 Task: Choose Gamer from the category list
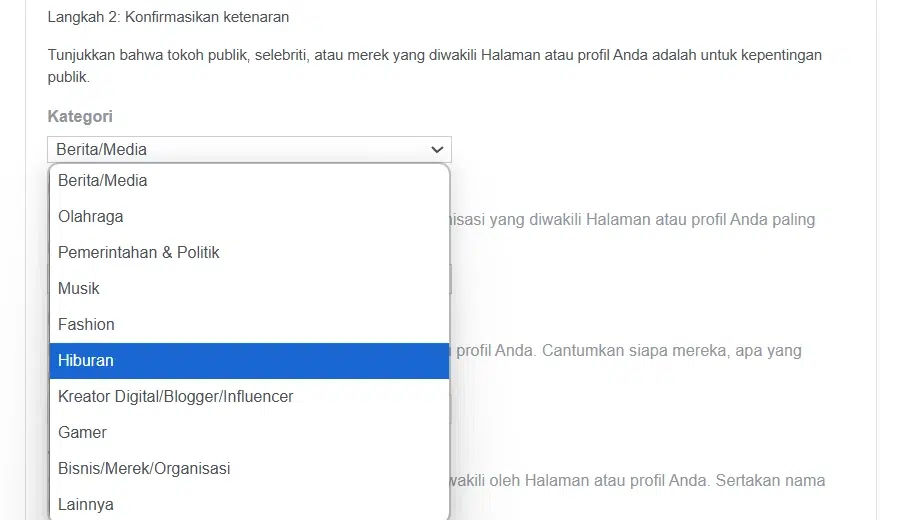coord(249,432)
